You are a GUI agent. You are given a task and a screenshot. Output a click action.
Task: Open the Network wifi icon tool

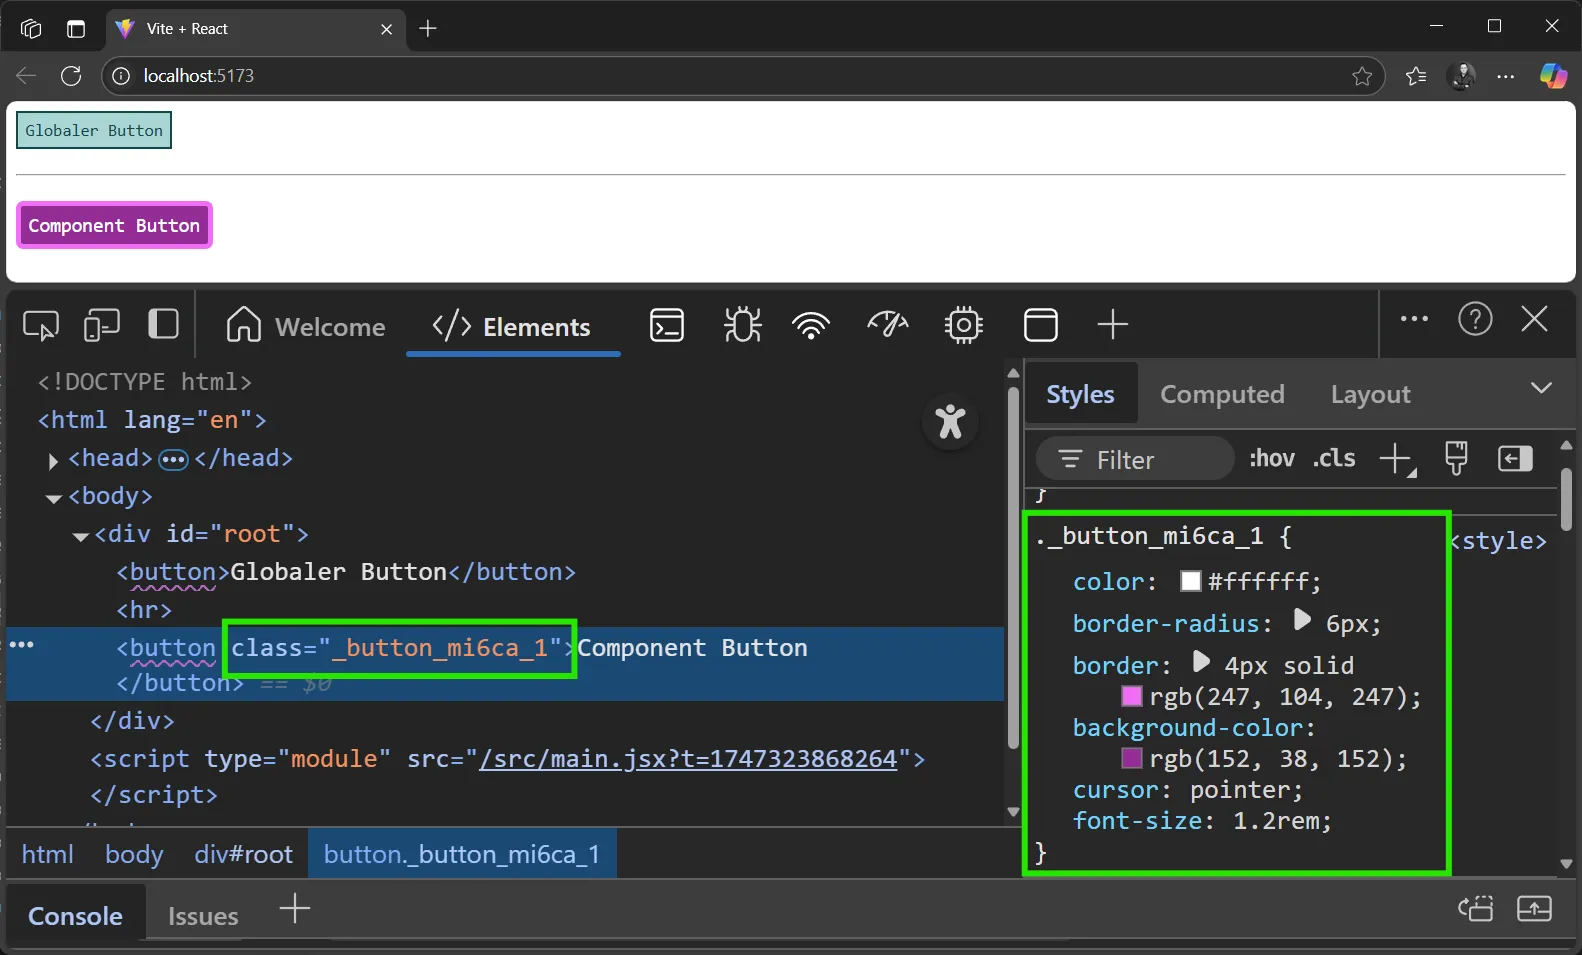pos(811,325)
